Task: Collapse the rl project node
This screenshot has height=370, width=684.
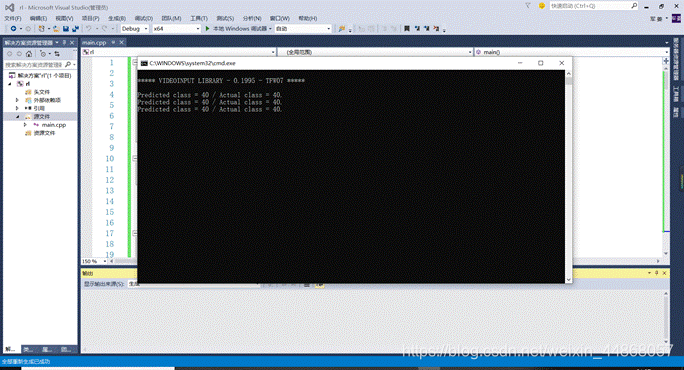Action: click(10, 84)
